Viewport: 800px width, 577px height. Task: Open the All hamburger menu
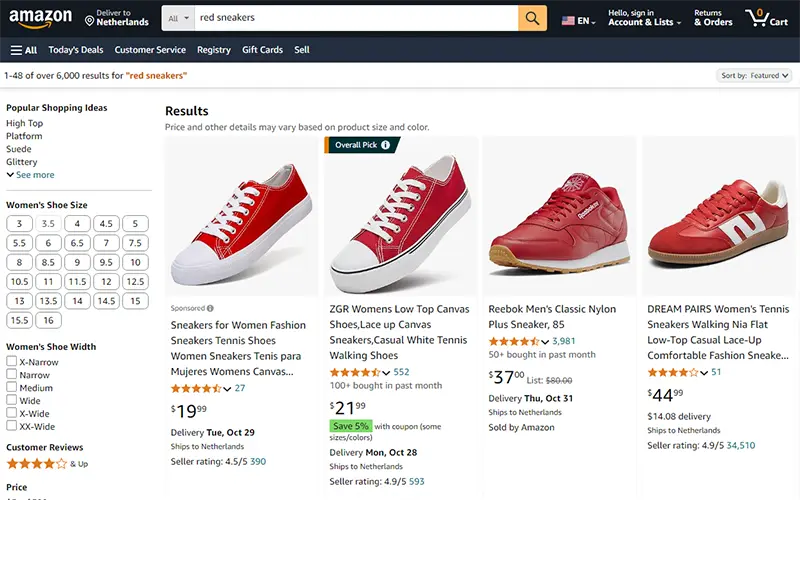tap(24, 50)
